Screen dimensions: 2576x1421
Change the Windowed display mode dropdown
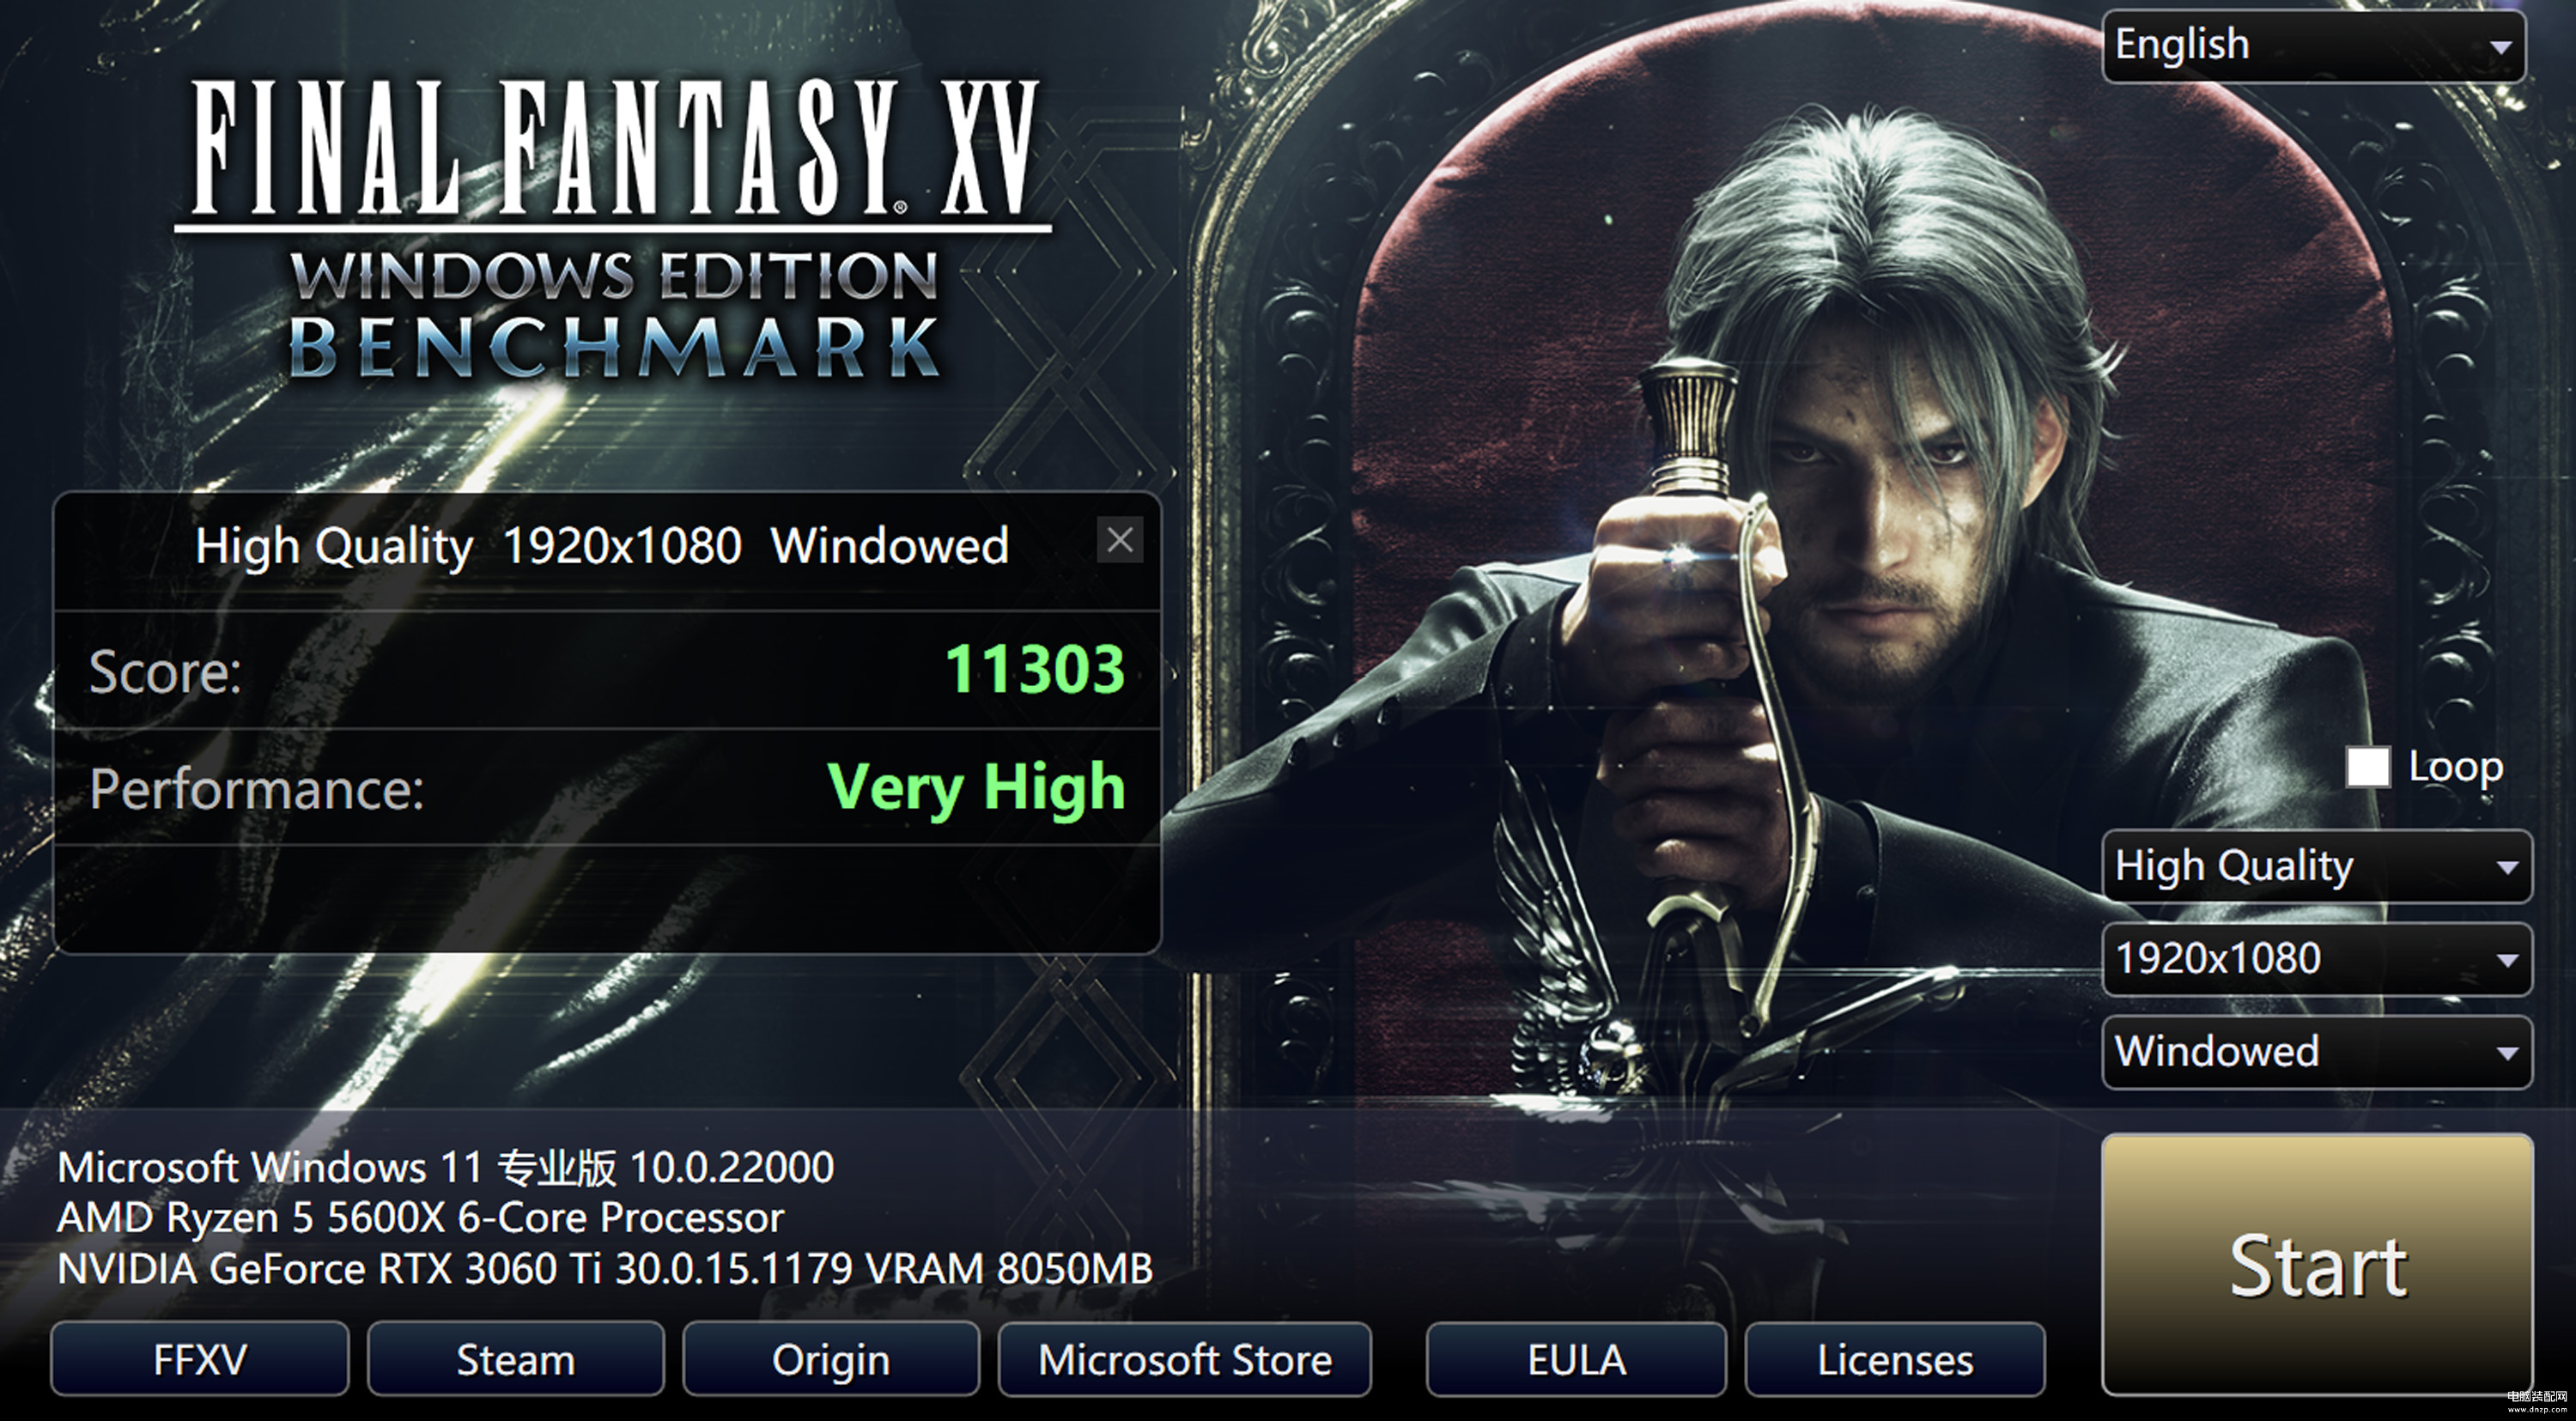(2317, 1052)
